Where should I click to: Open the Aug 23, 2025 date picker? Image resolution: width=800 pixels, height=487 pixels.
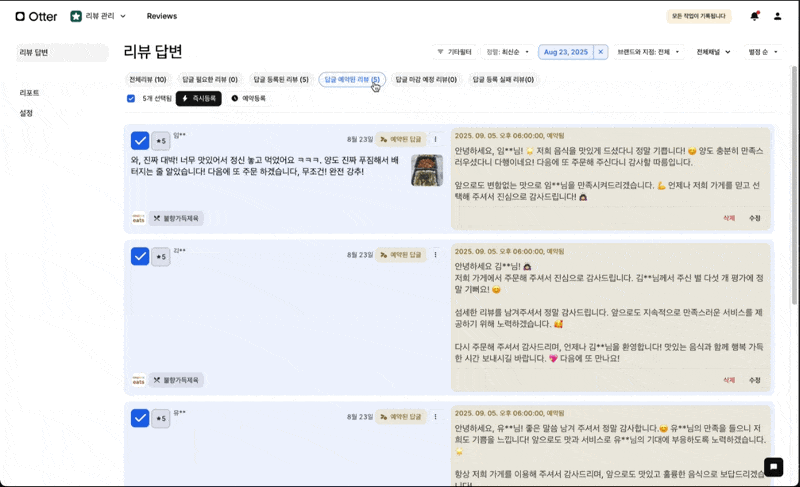pos(566,52)
